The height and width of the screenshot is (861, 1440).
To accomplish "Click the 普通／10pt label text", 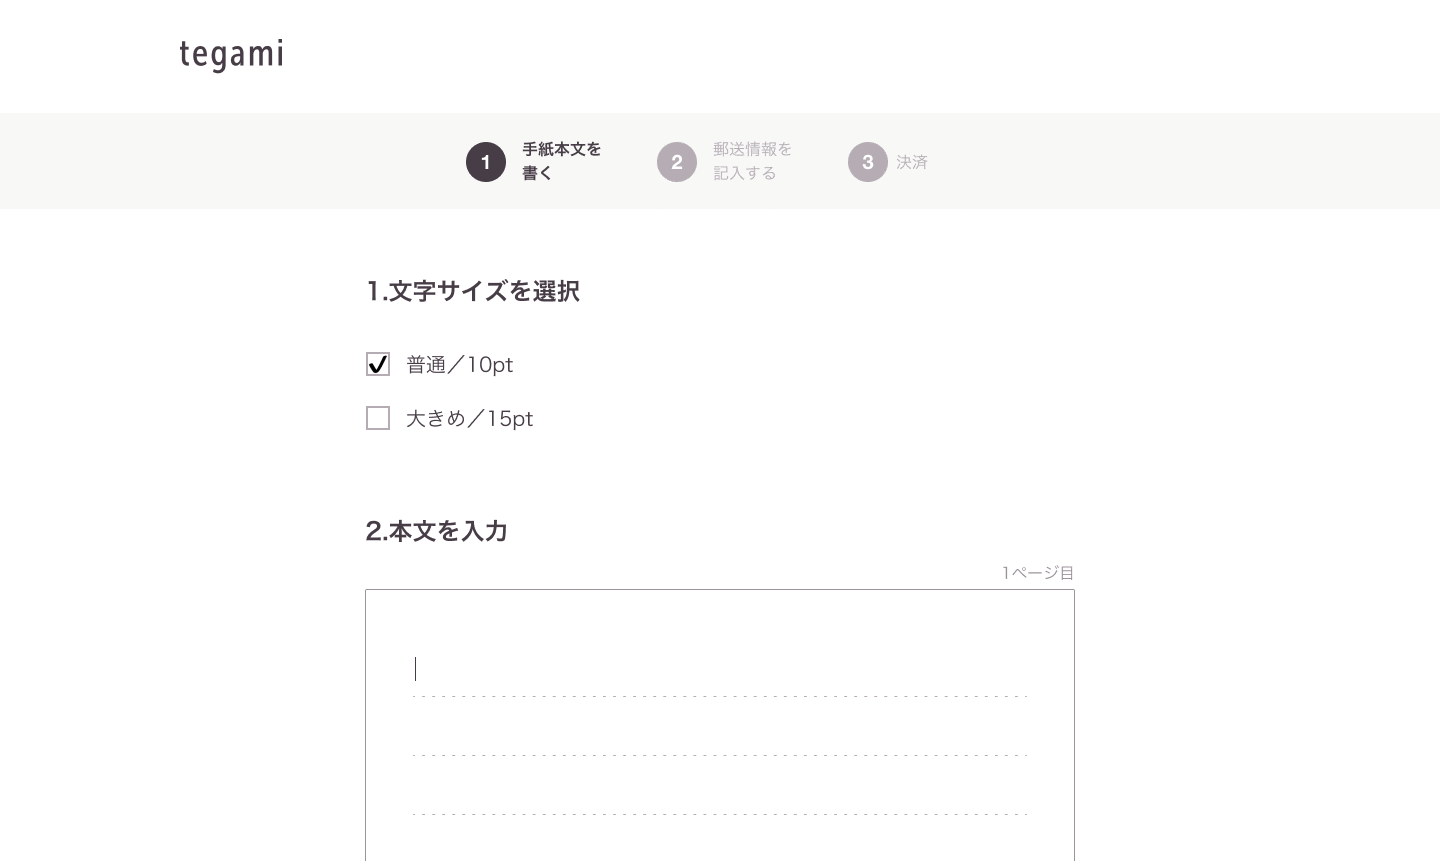I will pyautogui.click(x=460, y=365).
